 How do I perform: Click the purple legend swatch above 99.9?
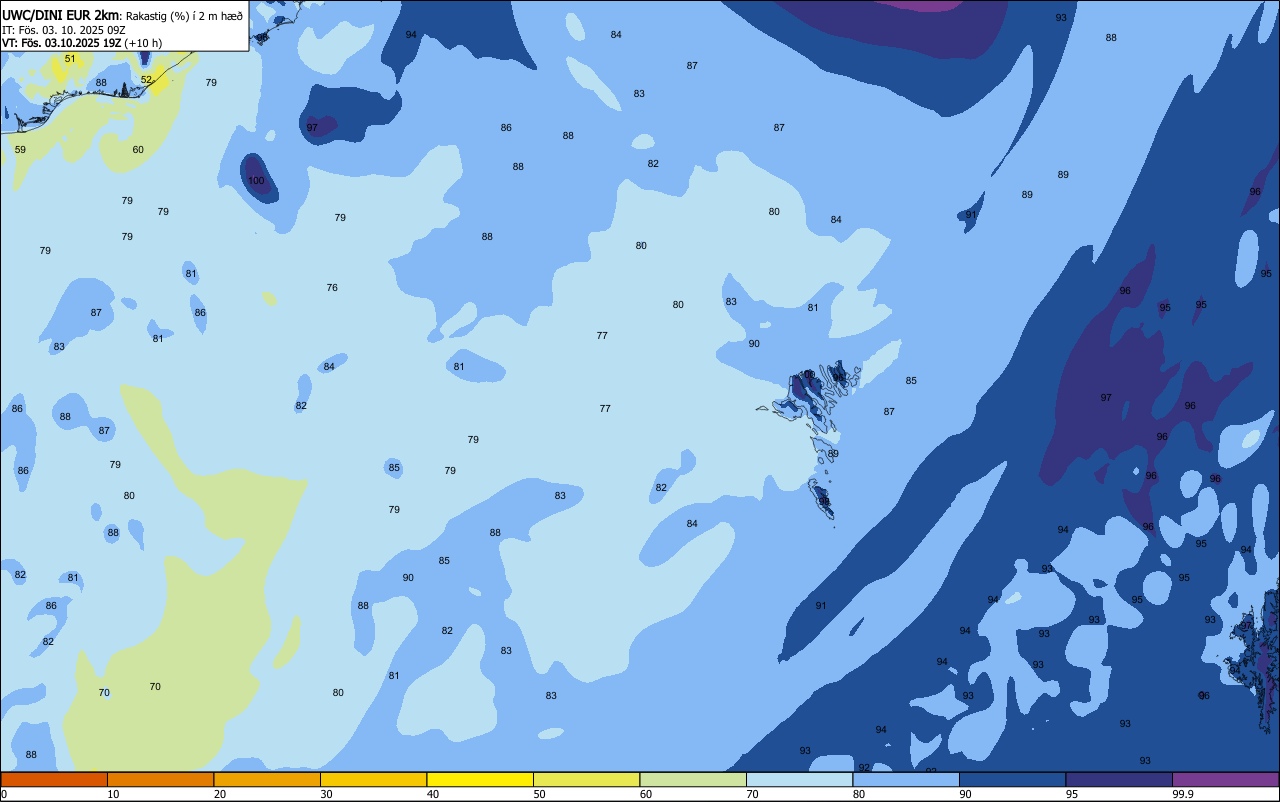pos(1225,779)
